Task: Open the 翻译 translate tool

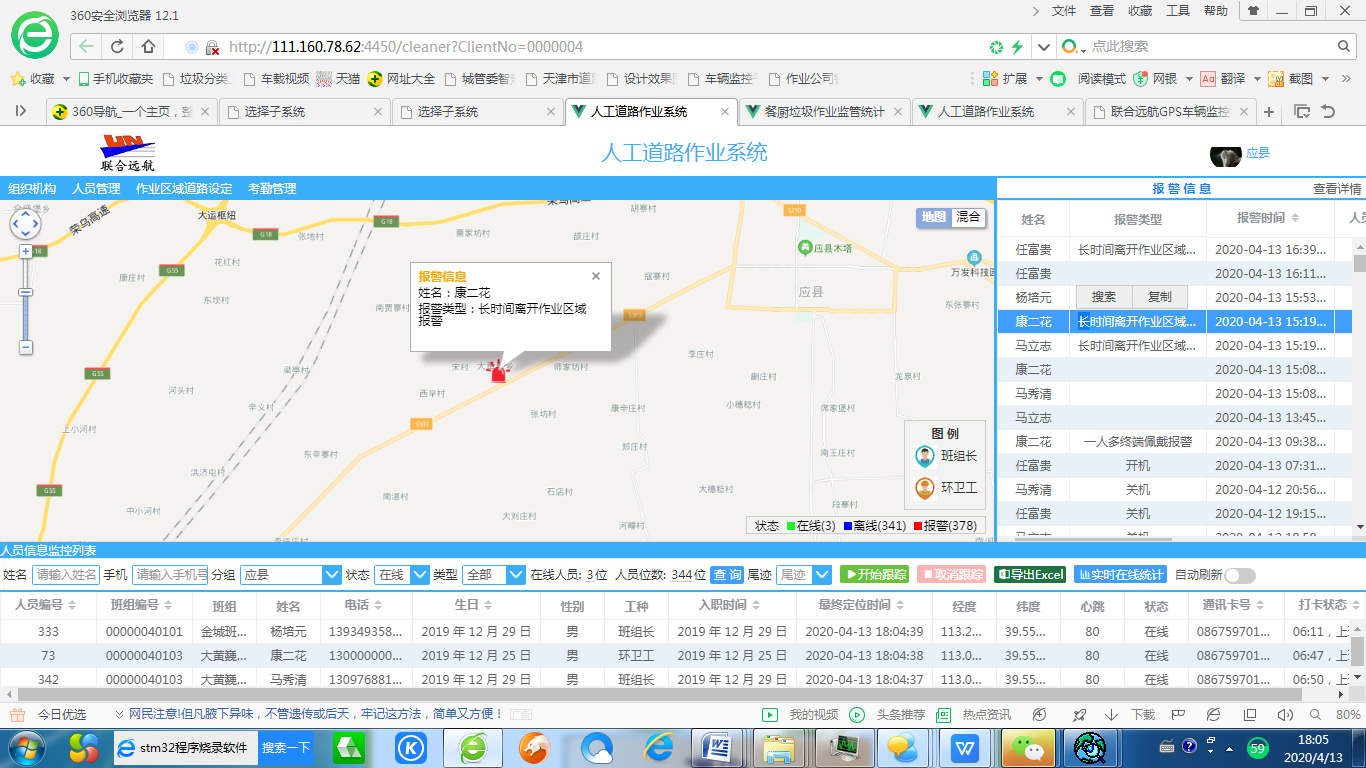Action: pos(1222,78)
